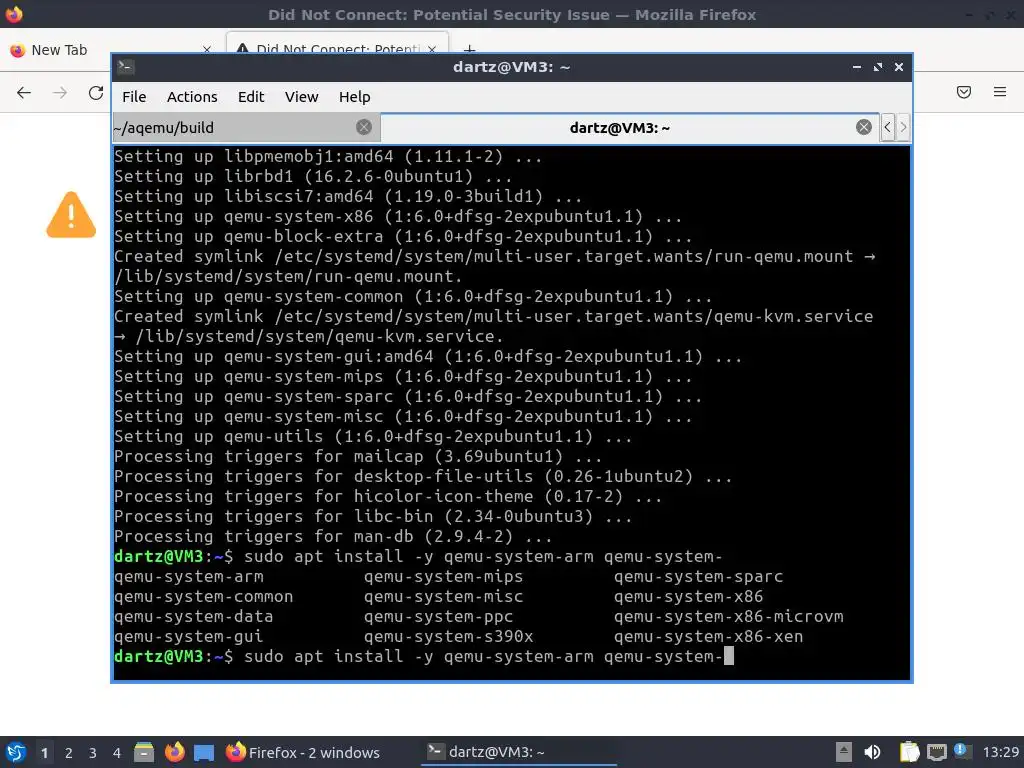Switch to workspace 4

(x=117, y=753)
